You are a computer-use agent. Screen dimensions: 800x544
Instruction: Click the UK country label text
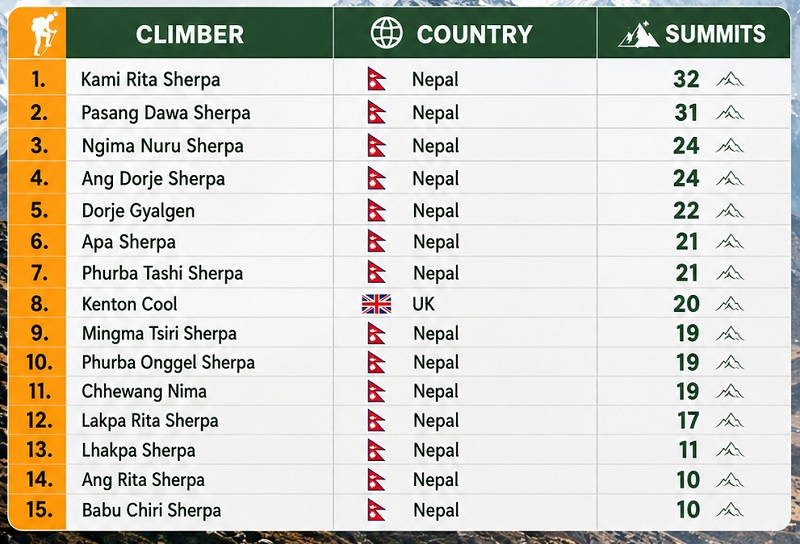pos(423,304)
